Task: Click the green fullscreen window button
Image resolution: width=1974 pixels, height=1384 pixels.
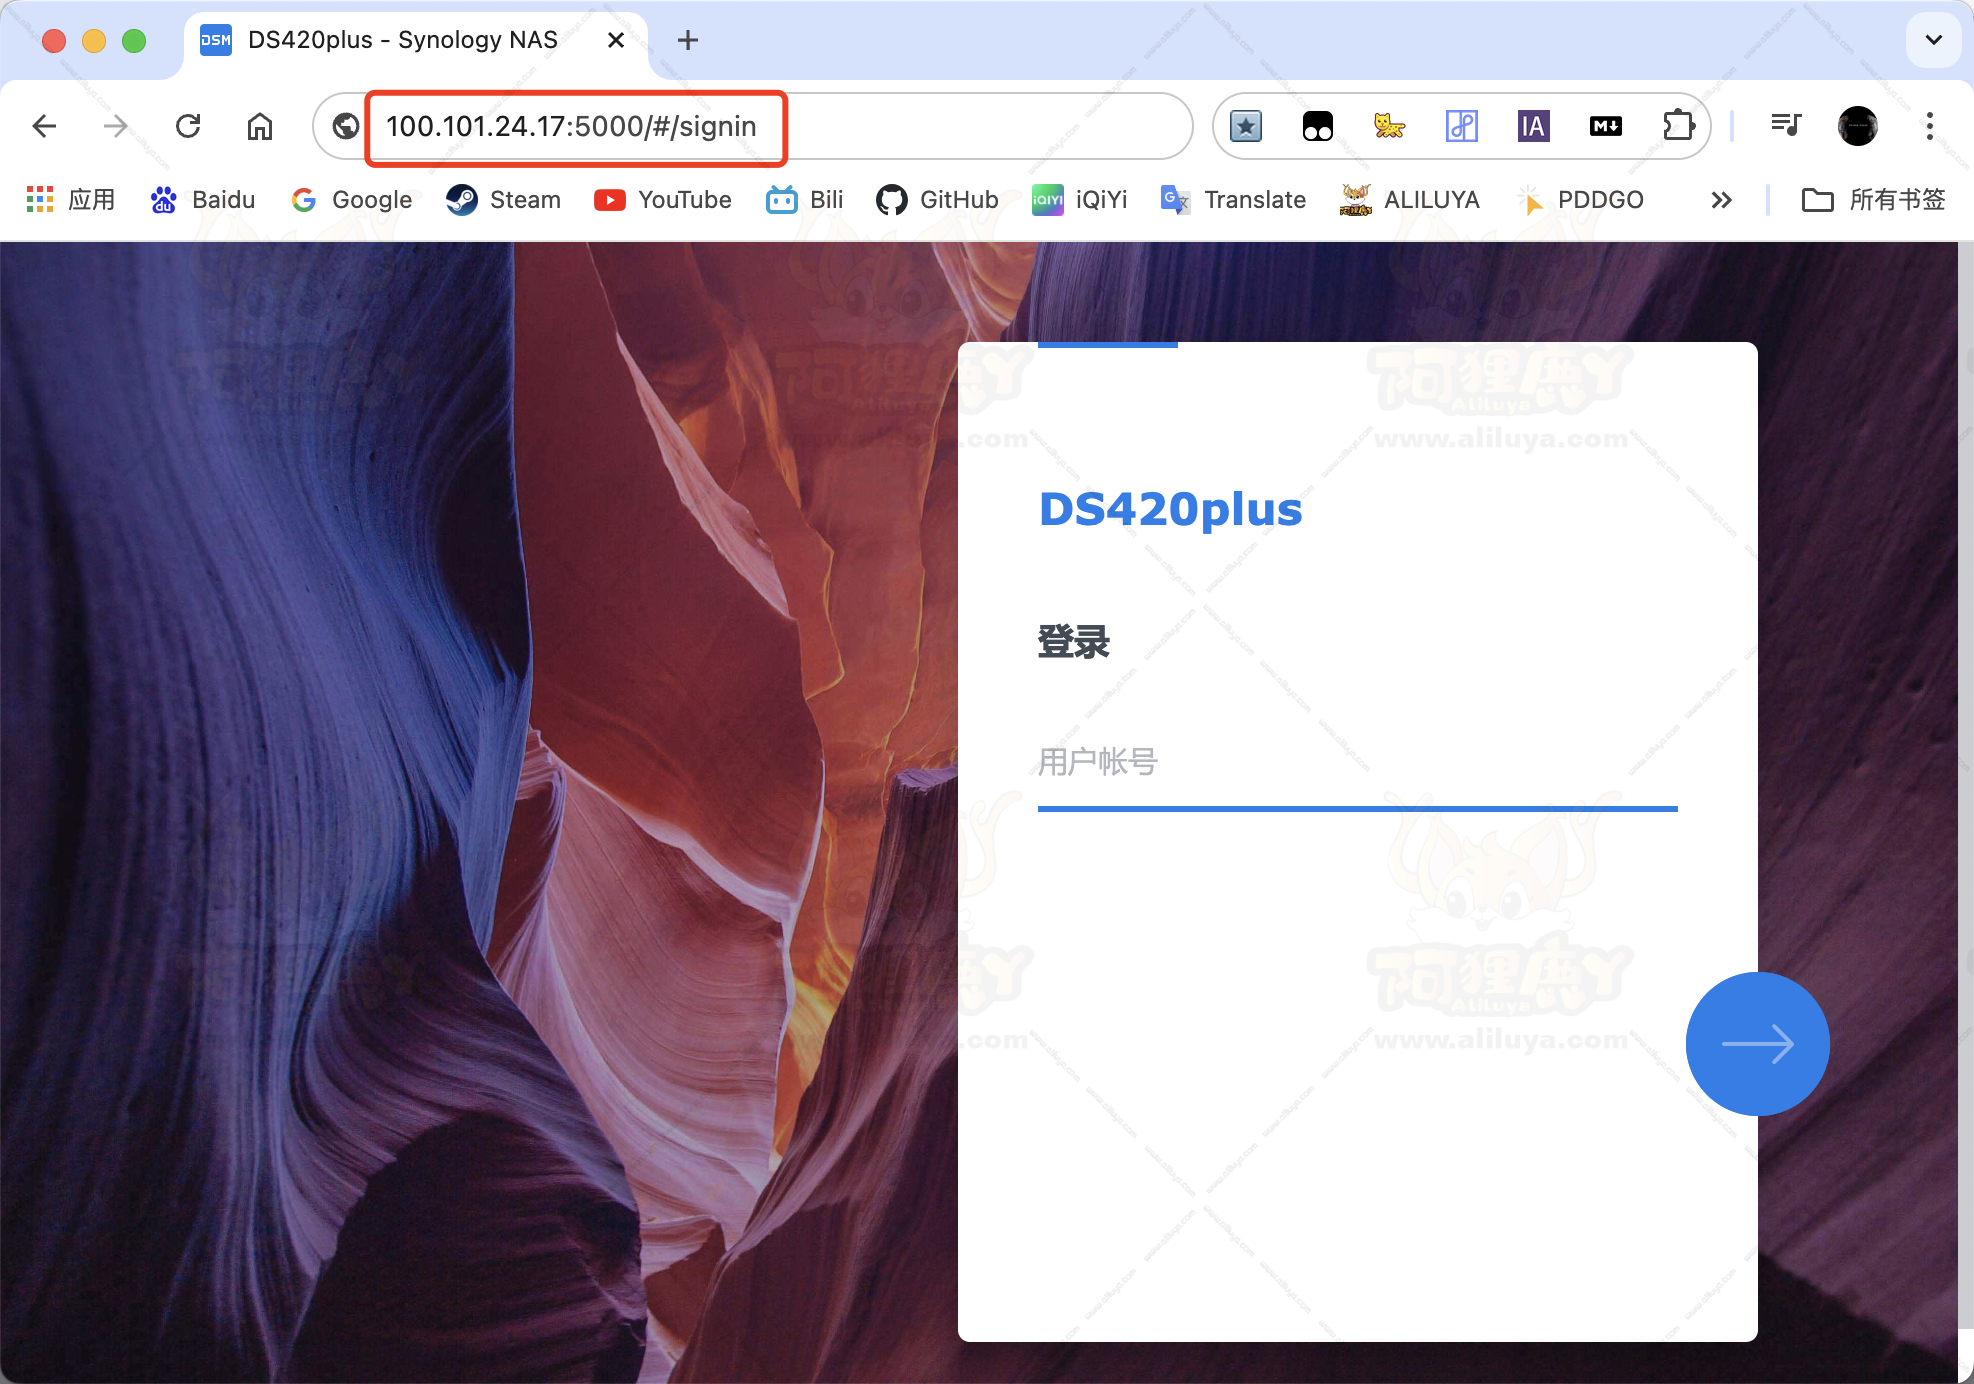Action: point(134,40)
